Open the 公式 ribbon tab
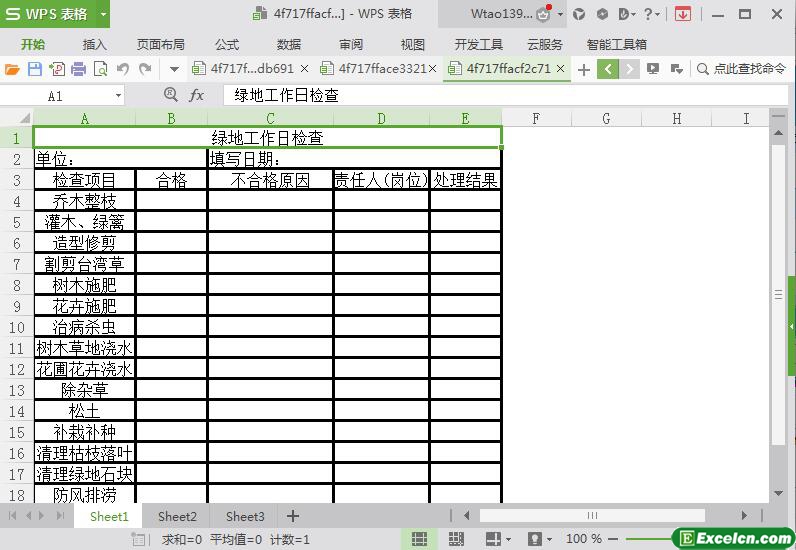This screenshot has width=796, height=550. (x=227, y=45)
